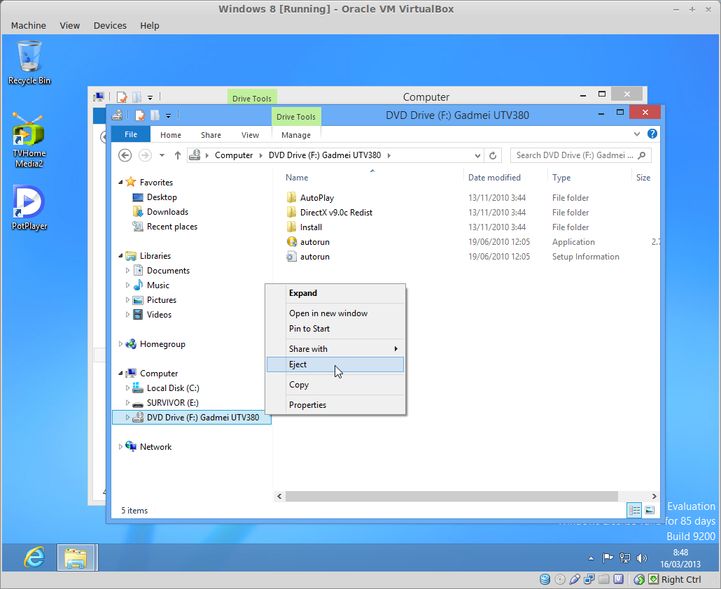721x589 pixels.
Task: Click the Forward navigation arrow
Action: click(x=145, y=155)
